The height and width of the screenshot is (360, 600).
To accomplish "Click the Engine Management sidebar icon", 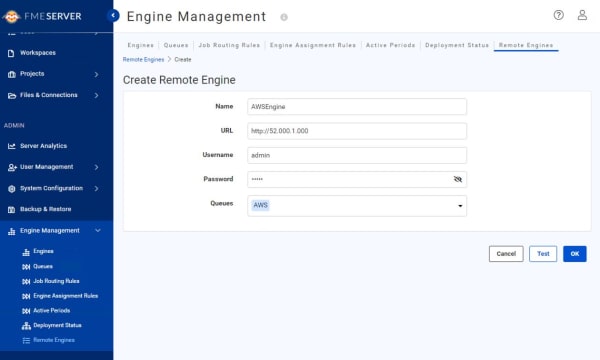I will click(x=11, y=231).
